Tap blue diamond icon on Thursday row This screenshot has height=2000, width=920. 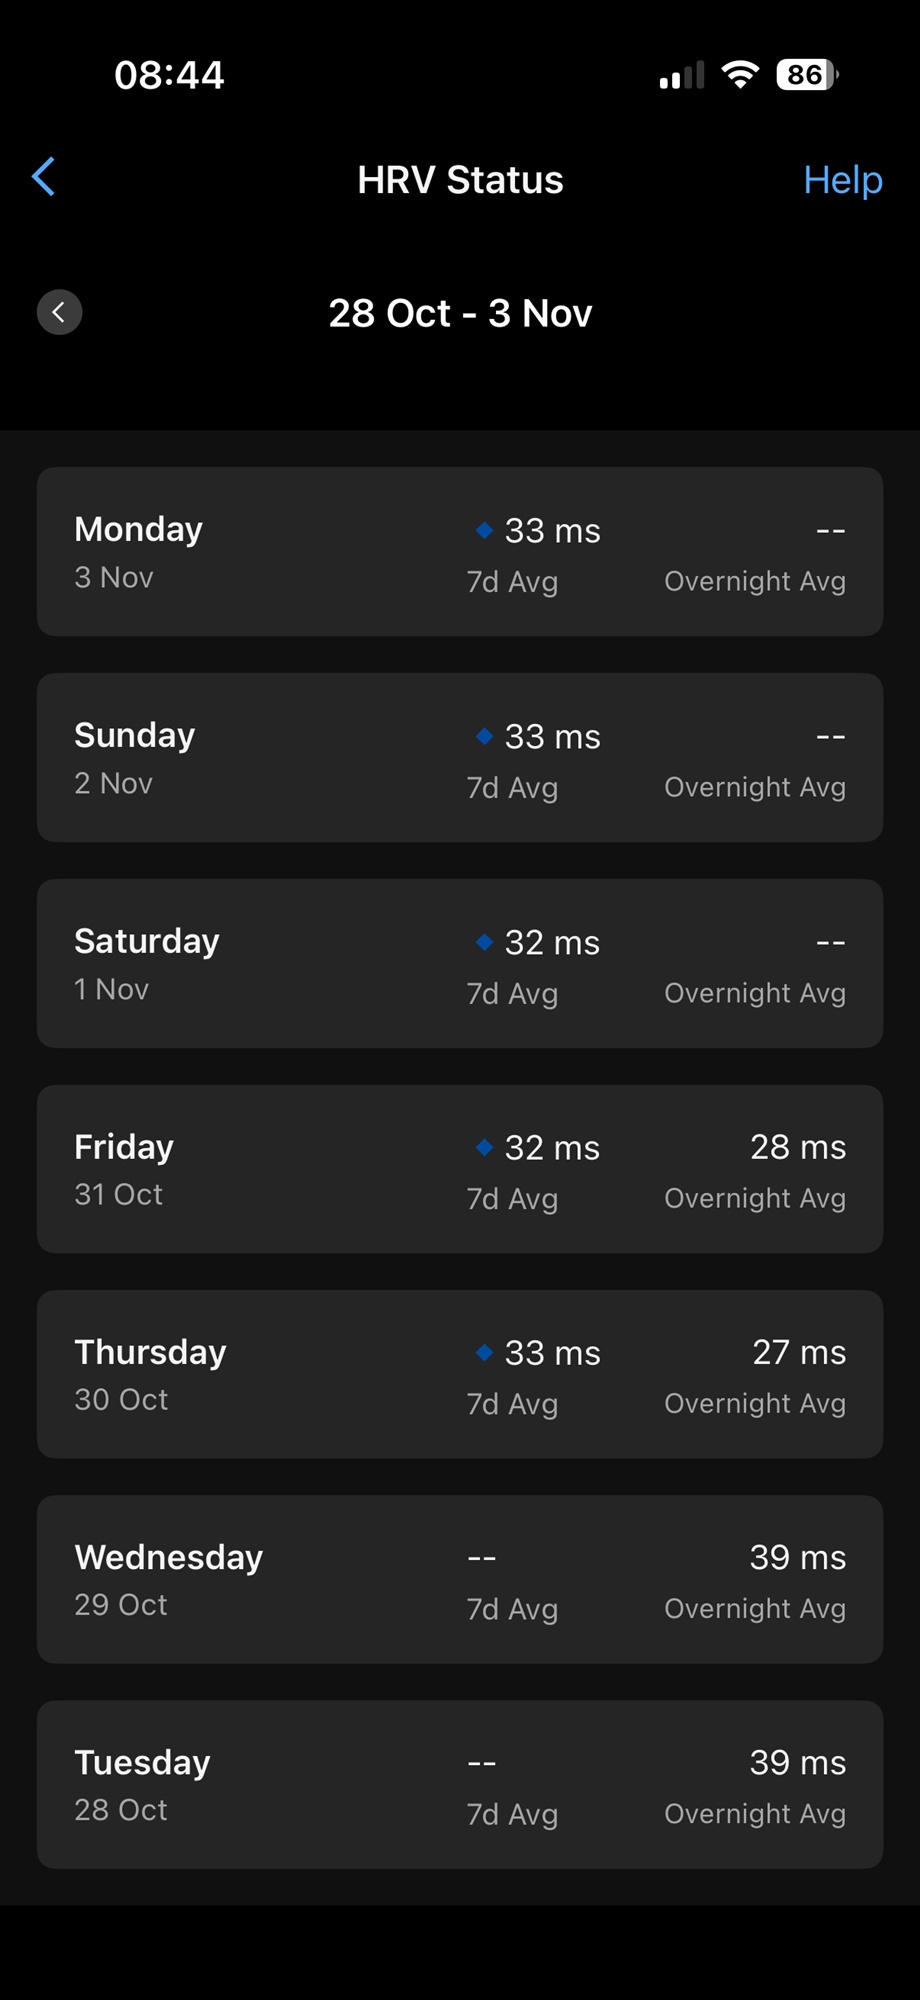coord(485,1352)
